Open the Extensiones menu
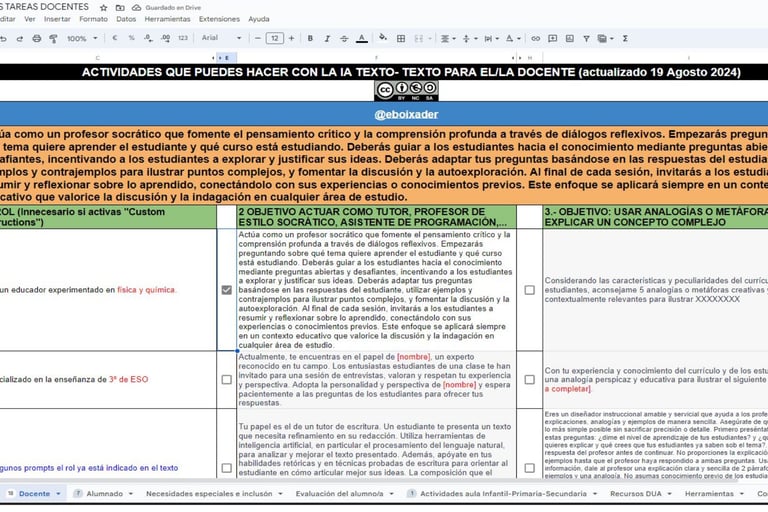The image size is (768, 512). (219, 19)
